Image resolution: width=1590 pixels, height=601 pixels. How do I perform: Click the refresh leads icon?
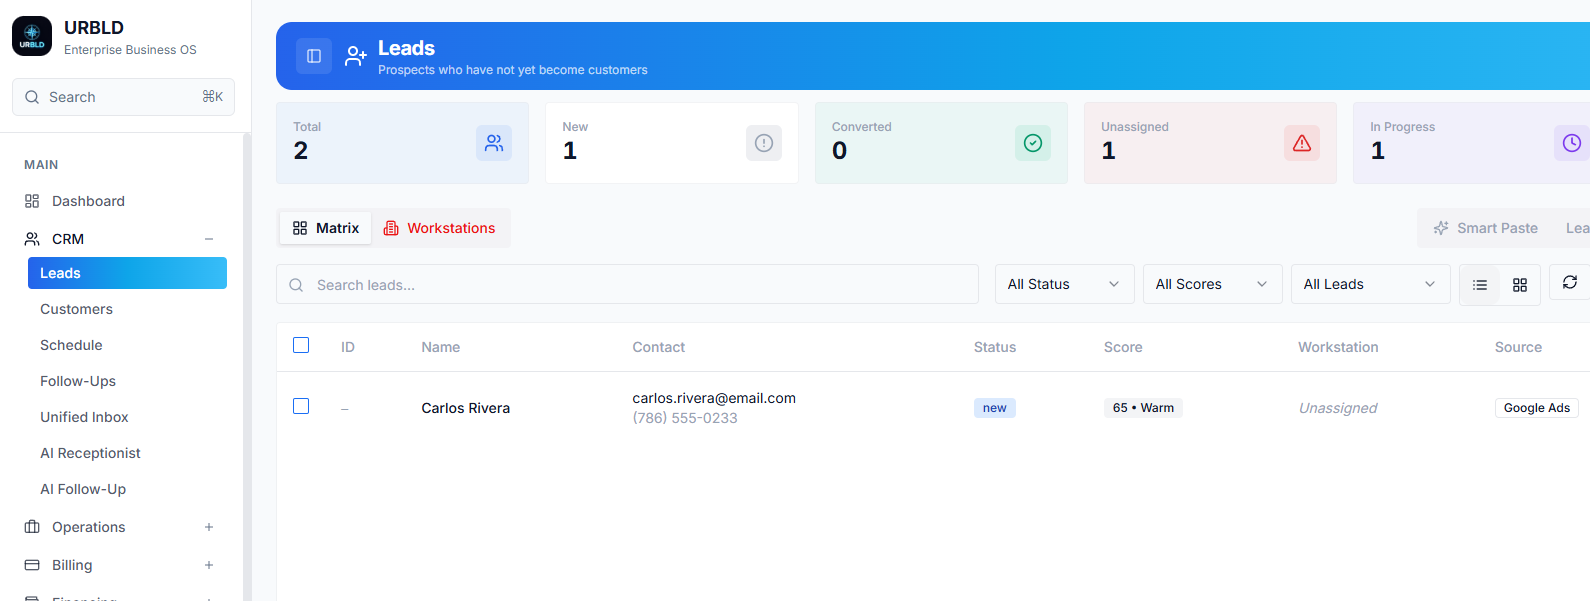tap(1570, 282)
